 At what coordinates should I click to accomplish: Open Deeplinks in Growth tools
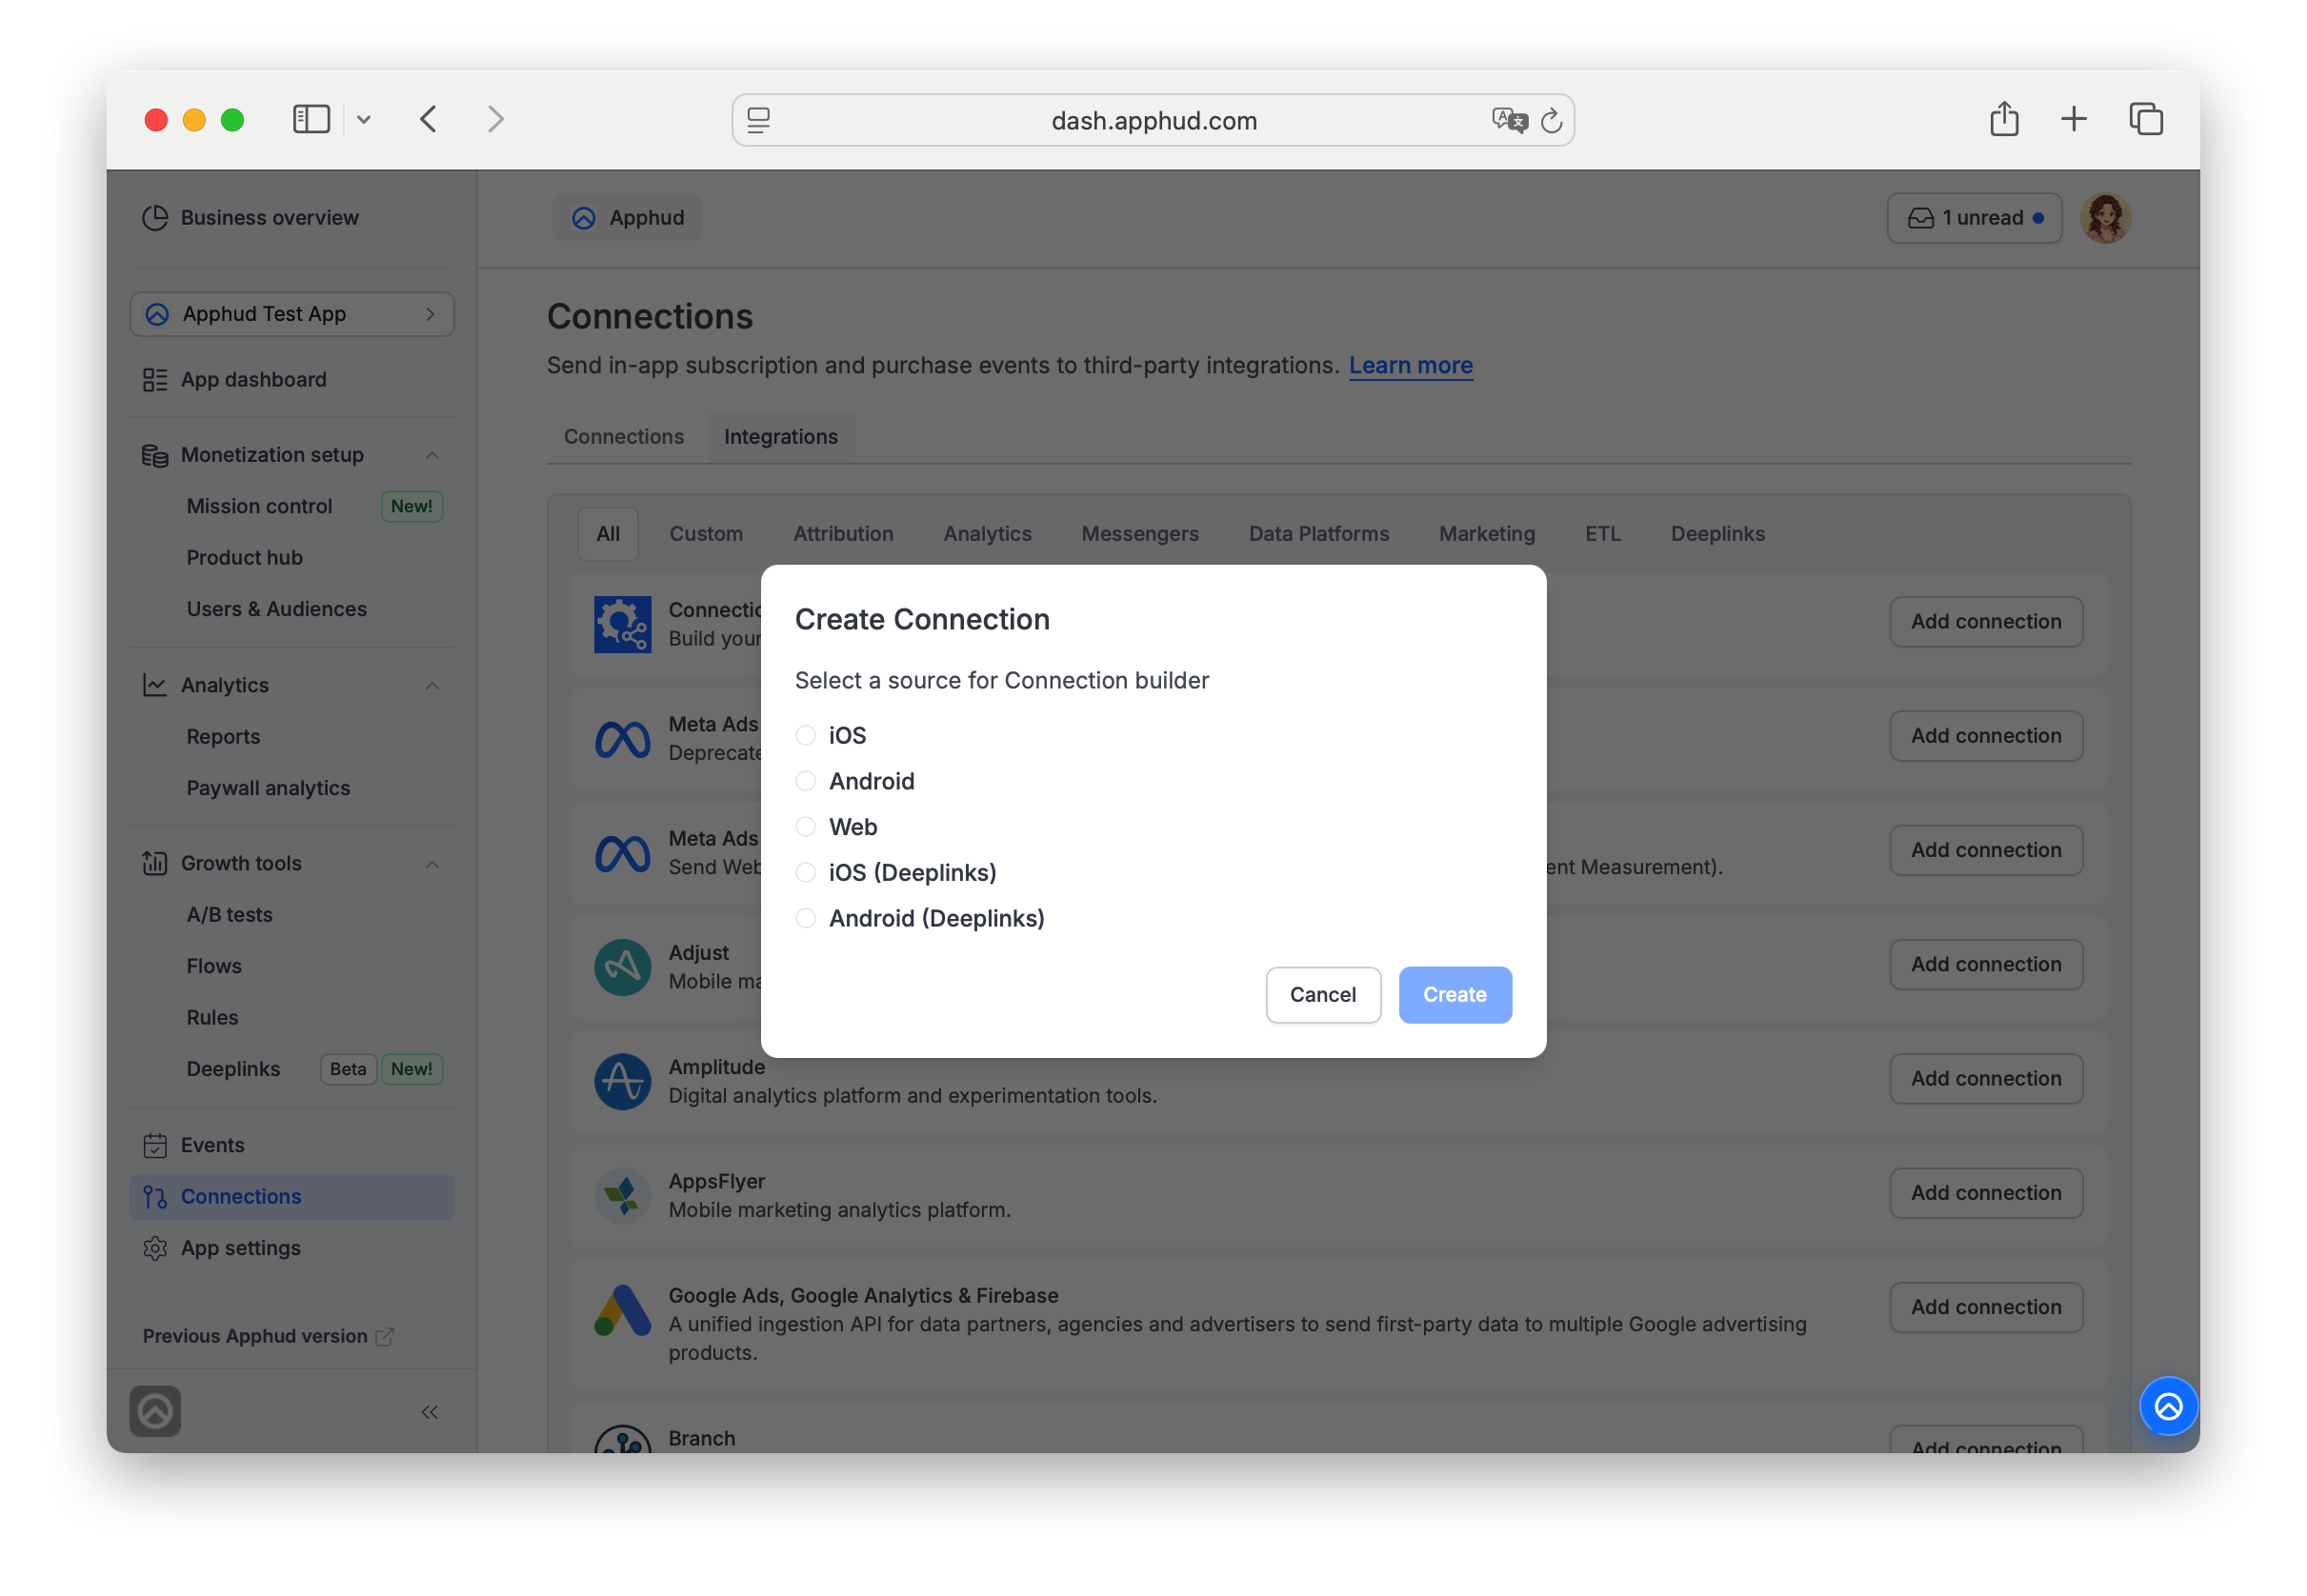coord(233,1069)
